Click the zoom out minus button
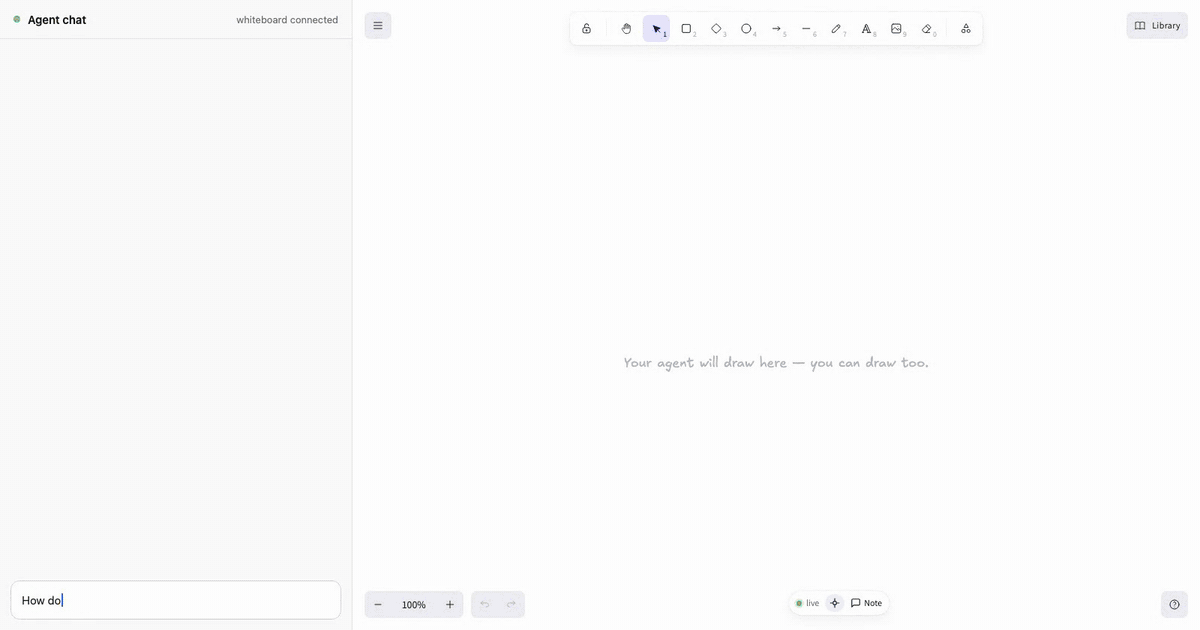The height and width of the screenshot is (630, 1200). (378, 604)
